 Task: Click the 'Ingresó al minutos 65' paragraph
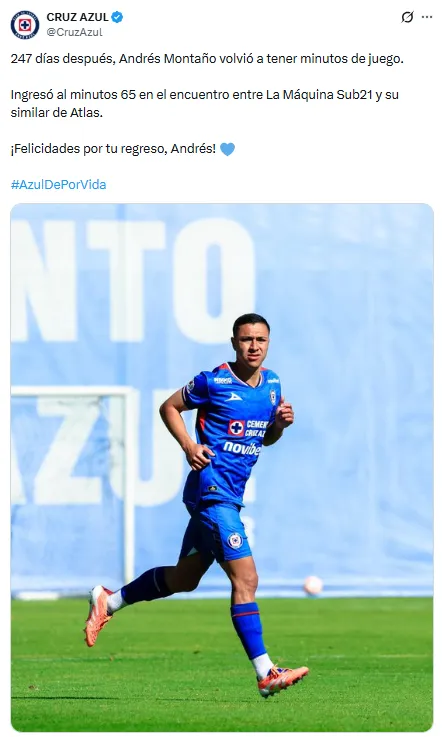tap(204, 104)
